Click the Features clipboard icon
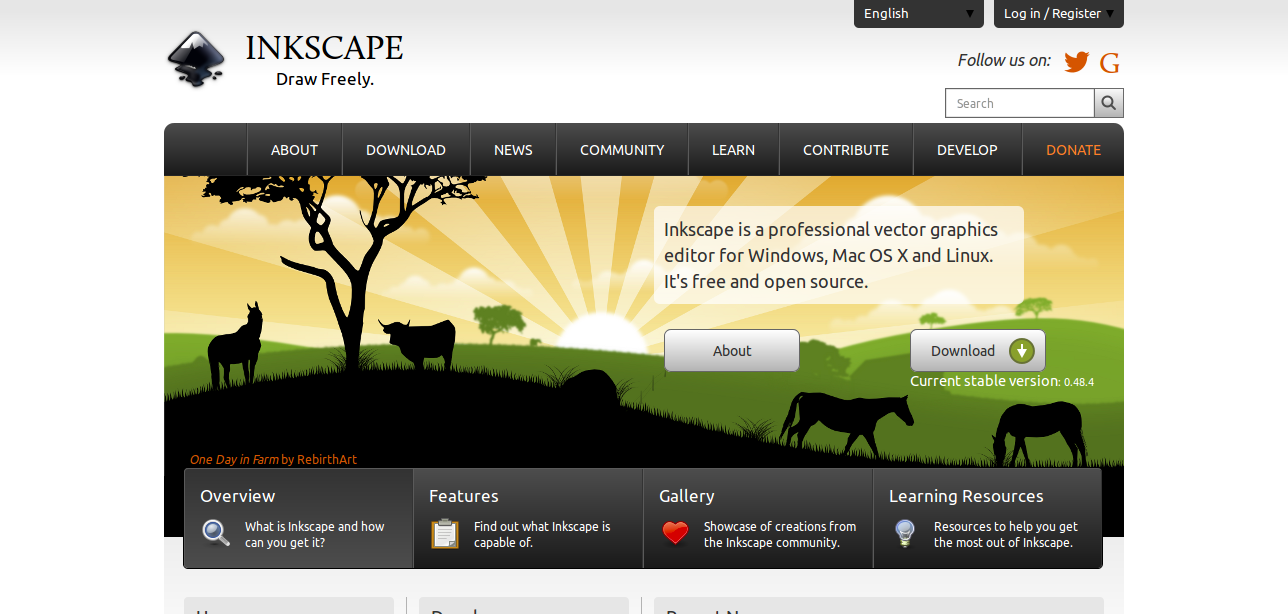 pyautogui.click(x=445, y=533)
